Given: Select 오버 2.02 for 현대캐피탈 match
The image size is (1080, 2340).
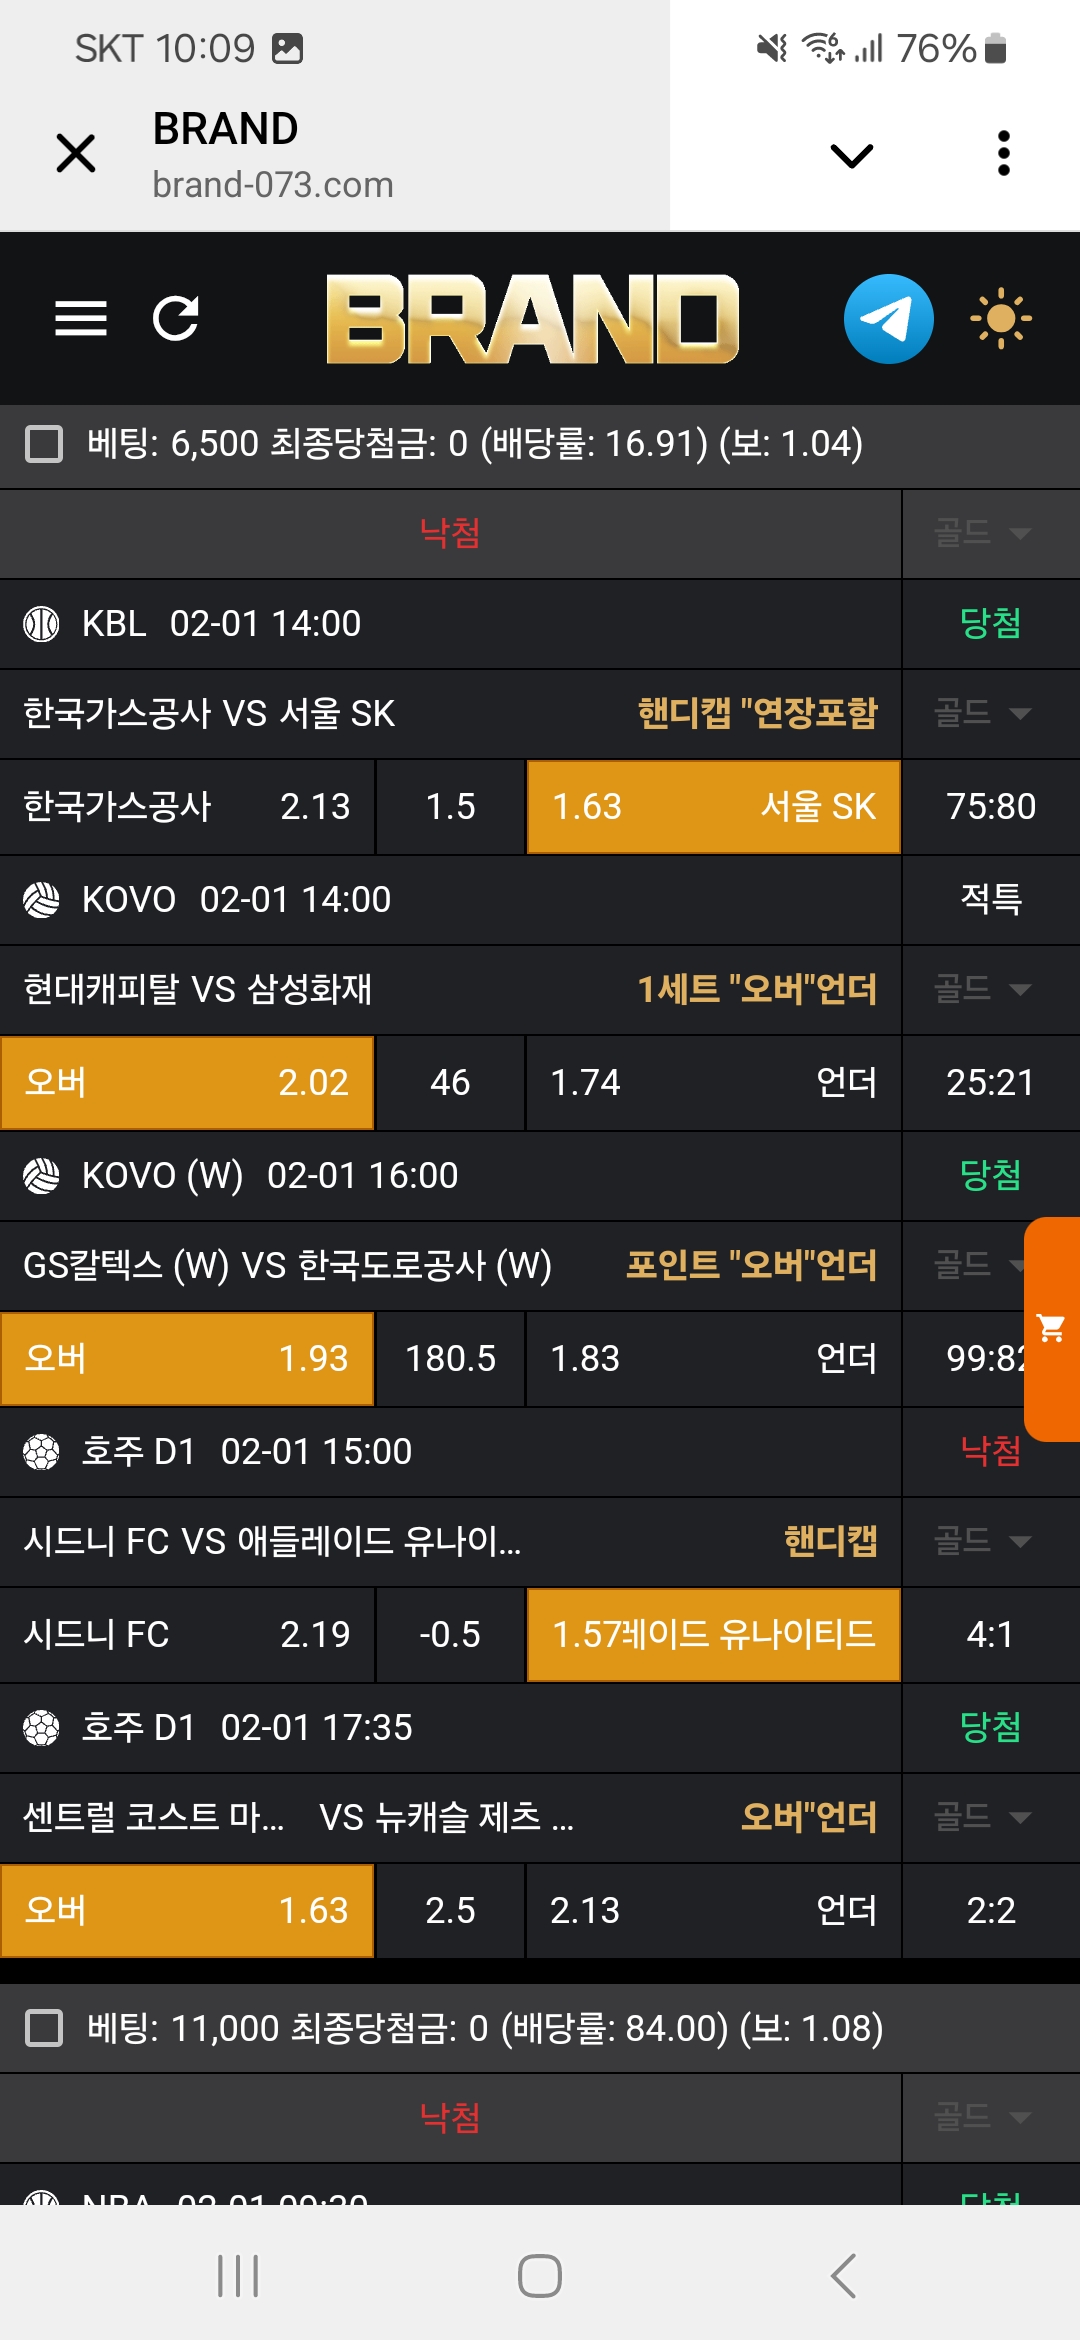Looking at the screenshot, I should click(187, 1083).
